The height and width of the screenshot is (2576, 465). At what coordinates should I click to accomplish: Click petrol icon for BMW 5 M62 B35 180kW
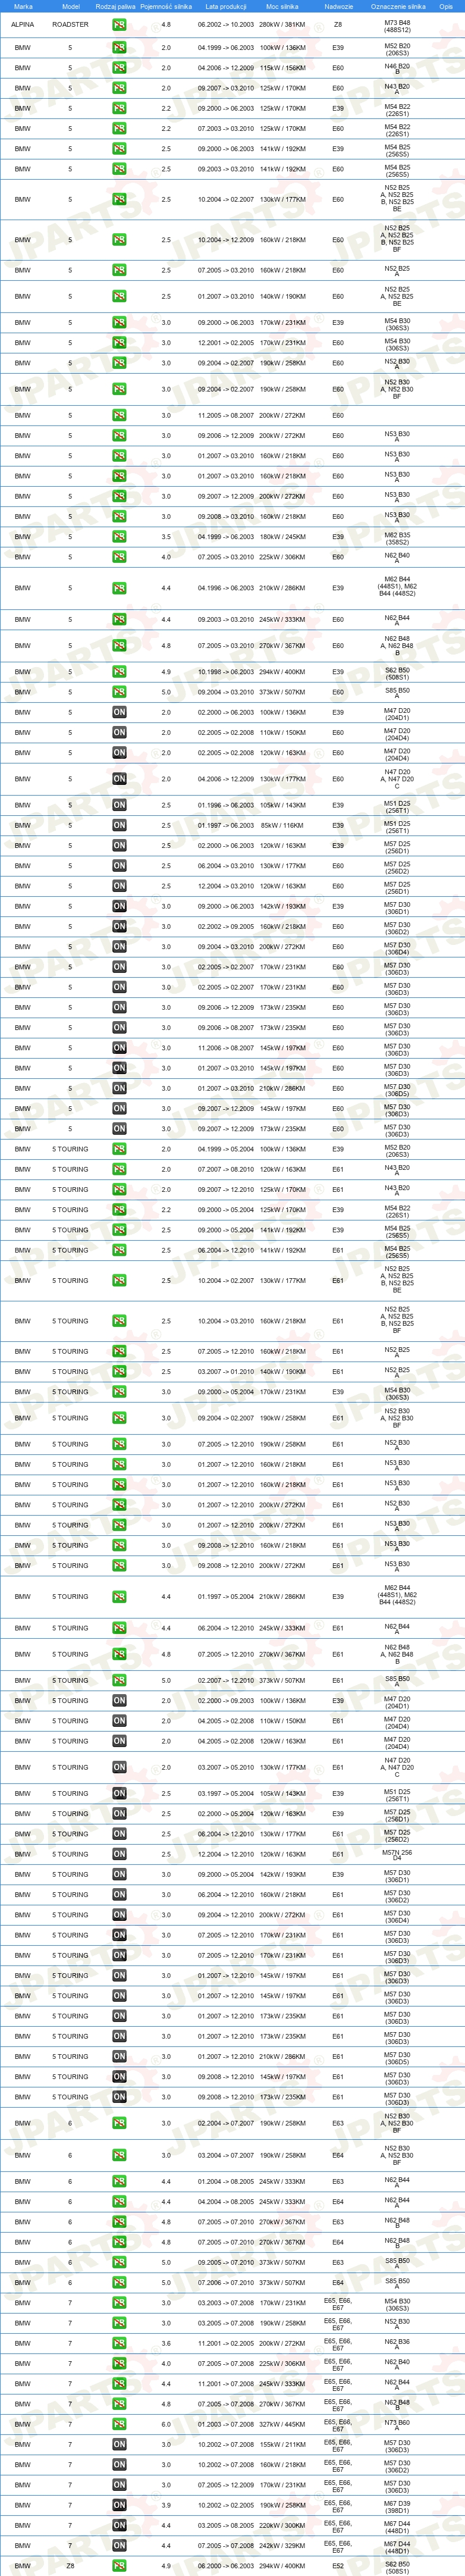tap(119, 537)
